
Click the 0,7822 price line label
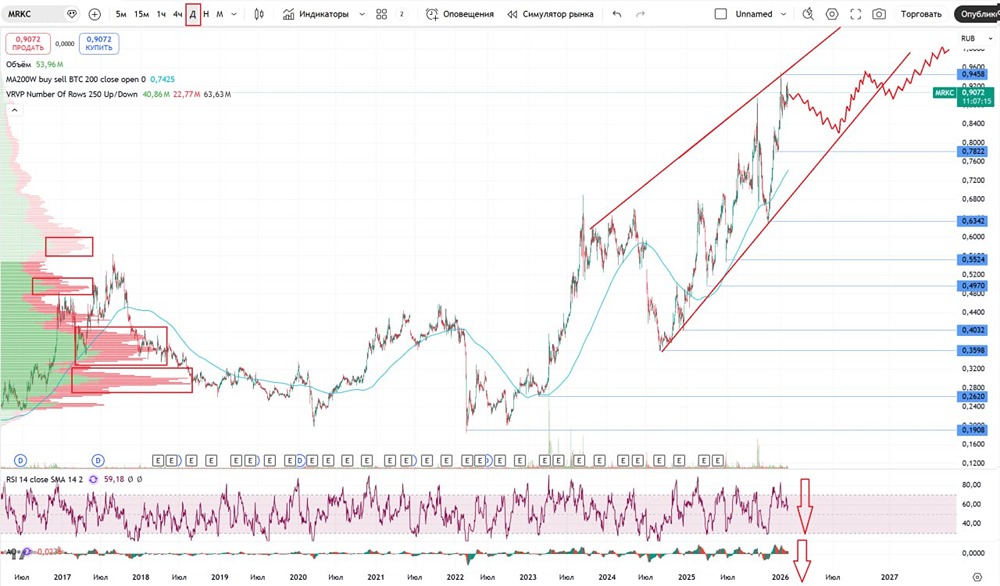(x=973, y=151)
